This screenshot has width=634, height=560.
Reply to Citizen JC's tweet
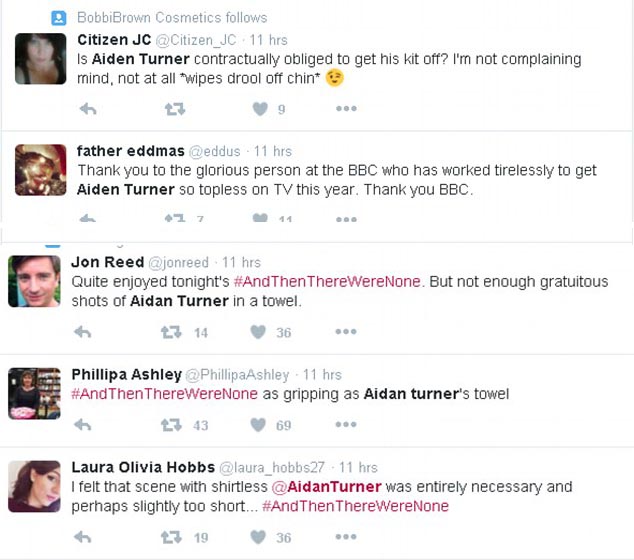pyautogui.click(x=87, y=110)
